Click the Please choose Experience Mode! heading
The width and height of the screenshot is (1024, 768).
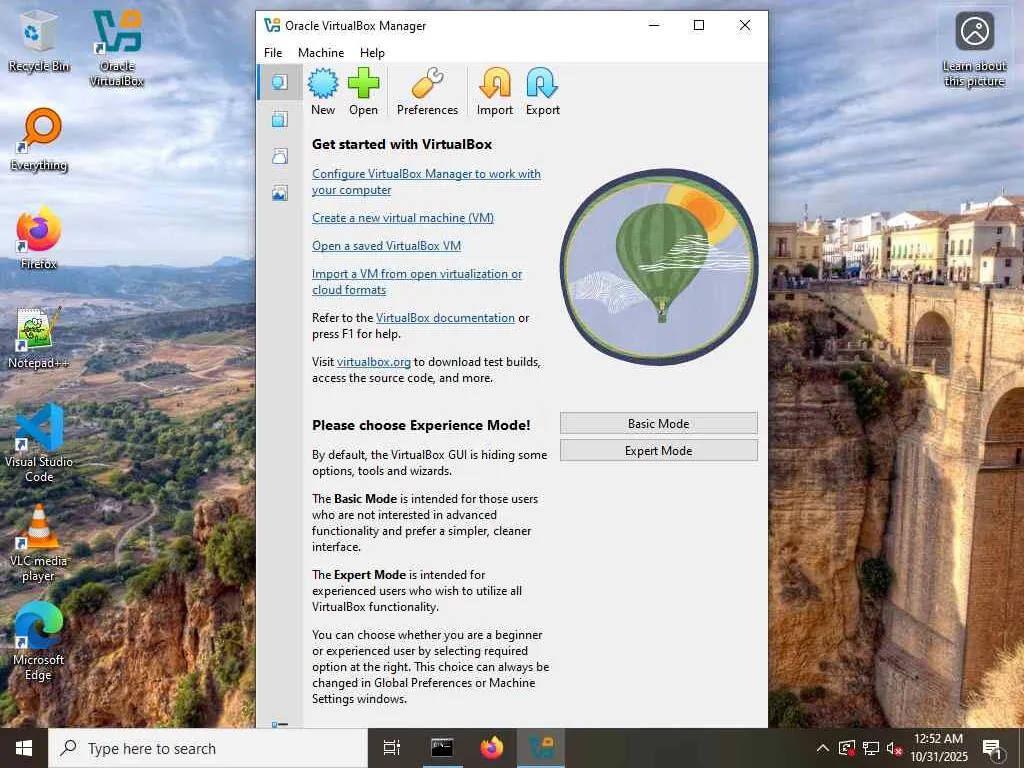tap(421, 425)
